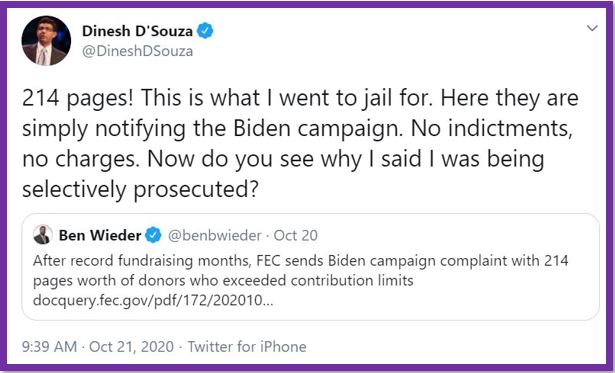Click 'No indictments,' in D'Souza's tweet

[x=491, y=128]
